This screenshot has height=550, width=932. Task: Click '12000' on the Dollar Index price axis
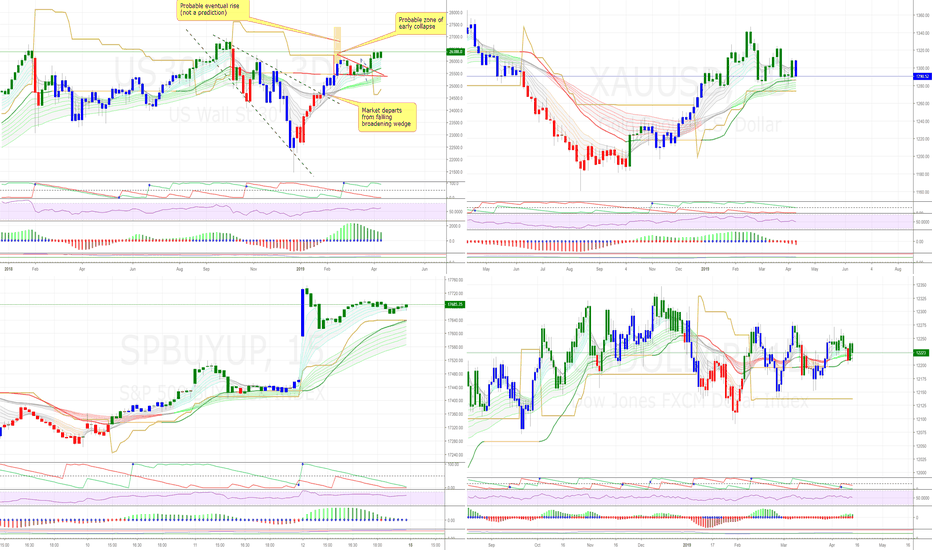[x=921, y=473]
